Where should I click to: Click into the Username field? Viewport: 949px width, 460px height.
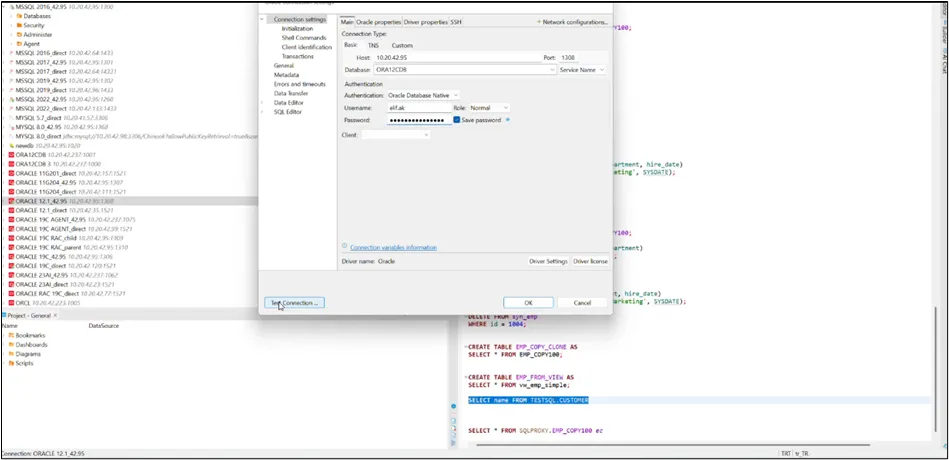(419, 108)
